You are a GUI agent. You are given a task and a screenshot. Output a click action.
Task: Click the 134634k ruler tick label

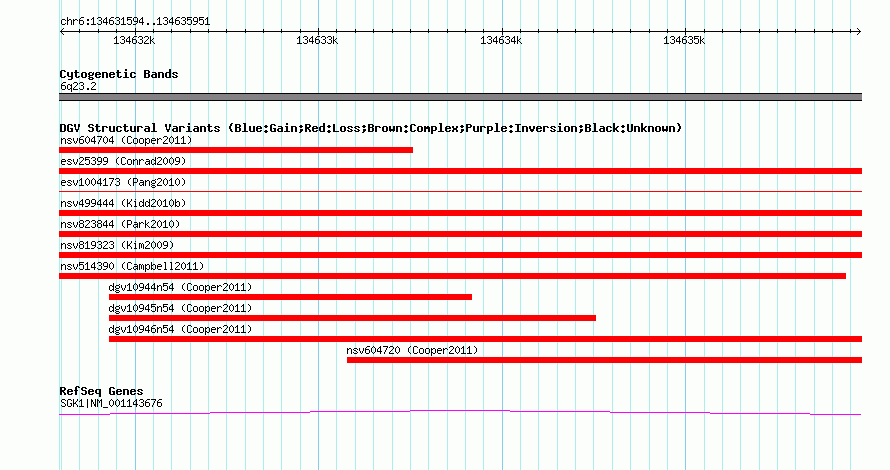[x=501, y=40]
